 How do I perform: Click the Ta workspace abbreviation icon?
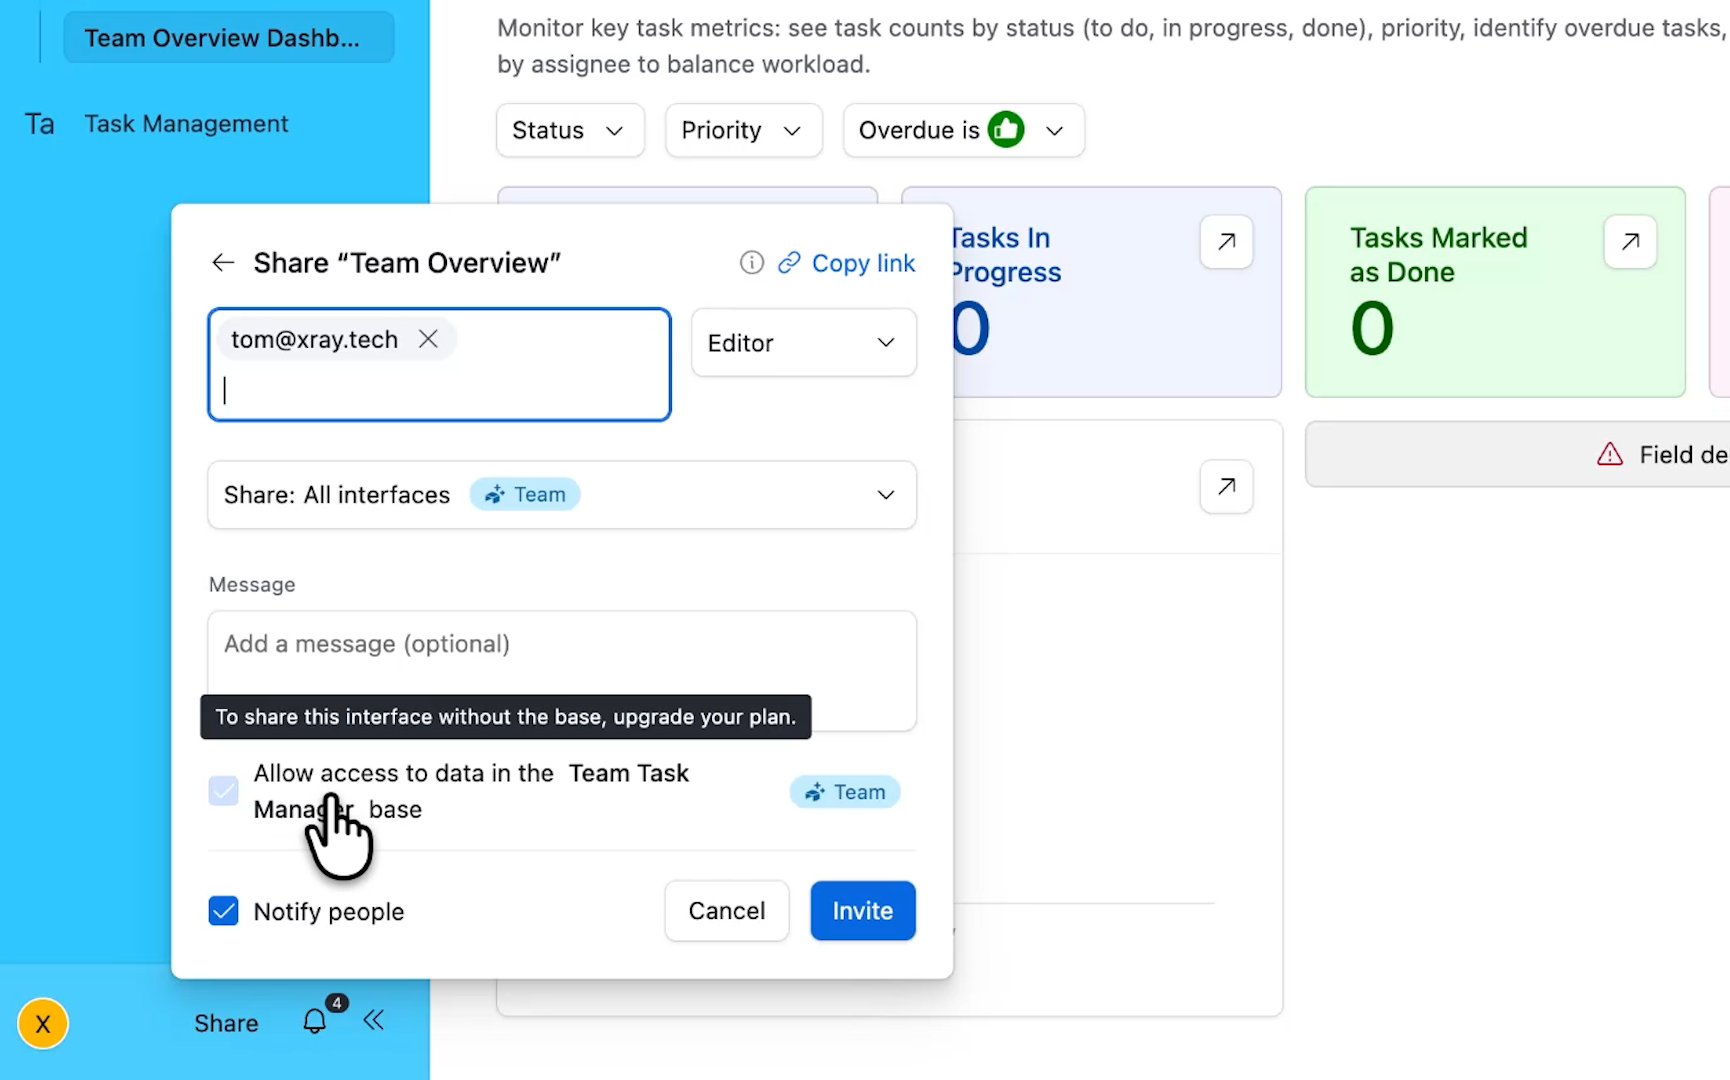click(40, 124)
